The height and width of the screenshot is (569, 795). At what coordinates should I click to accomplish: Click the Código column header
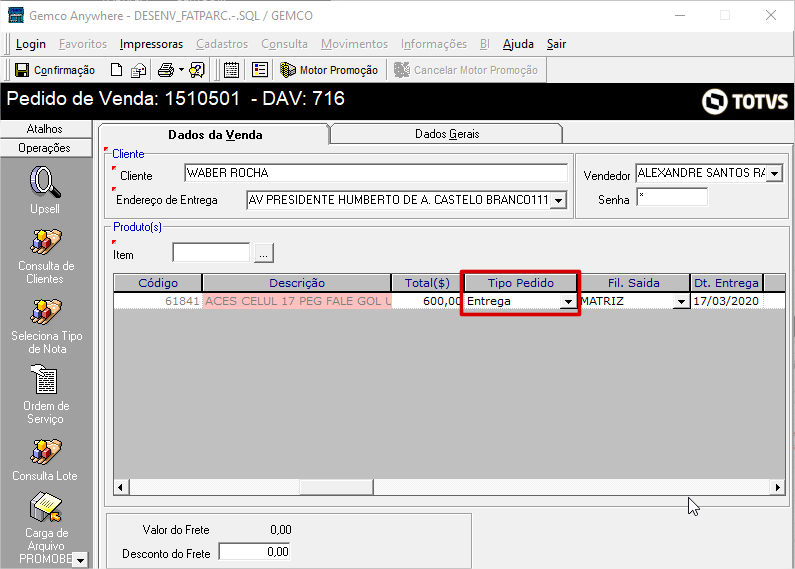point(158,283)
